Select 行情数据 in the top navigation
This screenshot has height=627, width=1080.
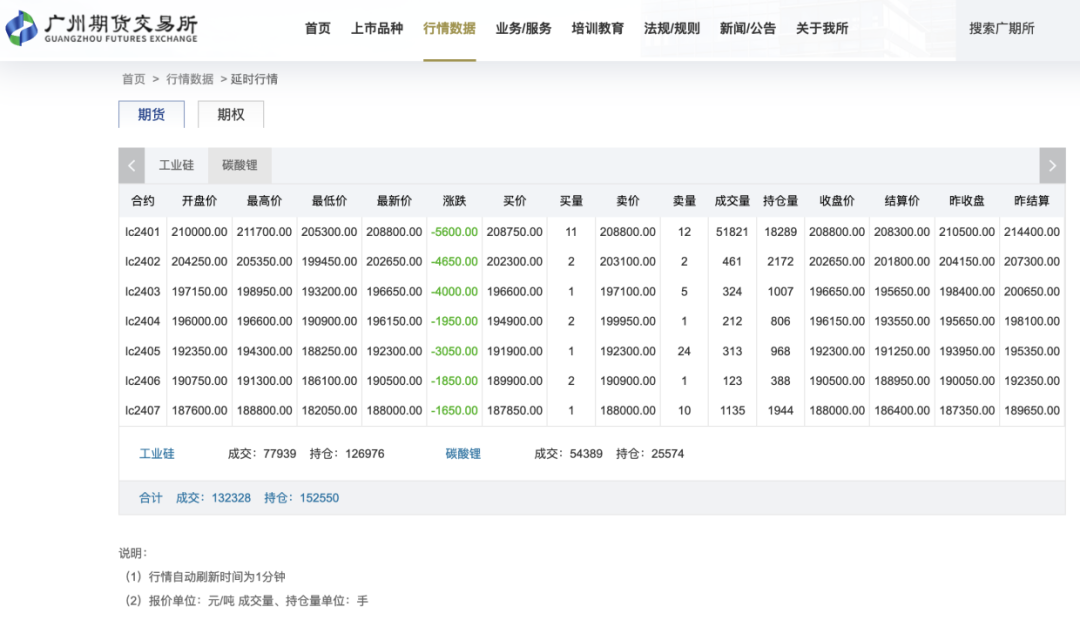(x=449, y=29)
